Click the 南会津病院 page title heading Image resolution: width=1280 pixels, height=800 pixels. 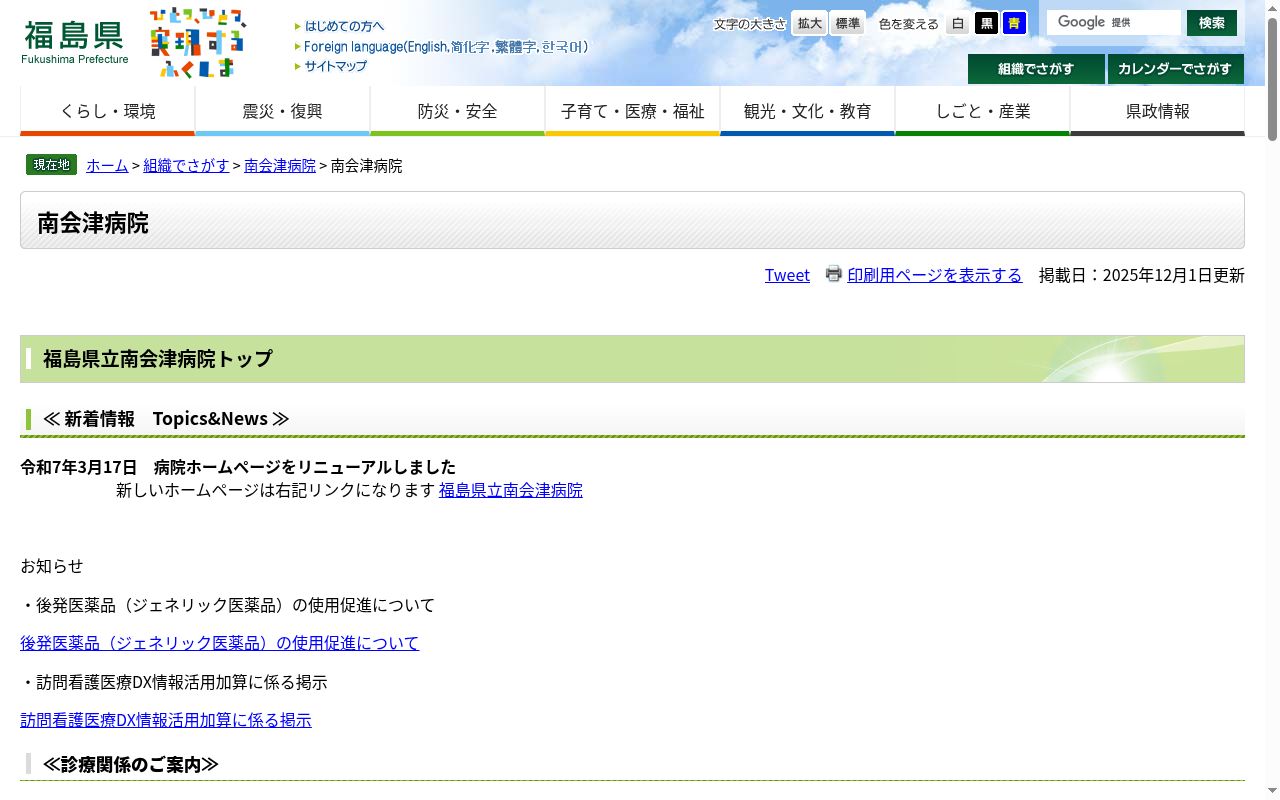click(93, 222)
